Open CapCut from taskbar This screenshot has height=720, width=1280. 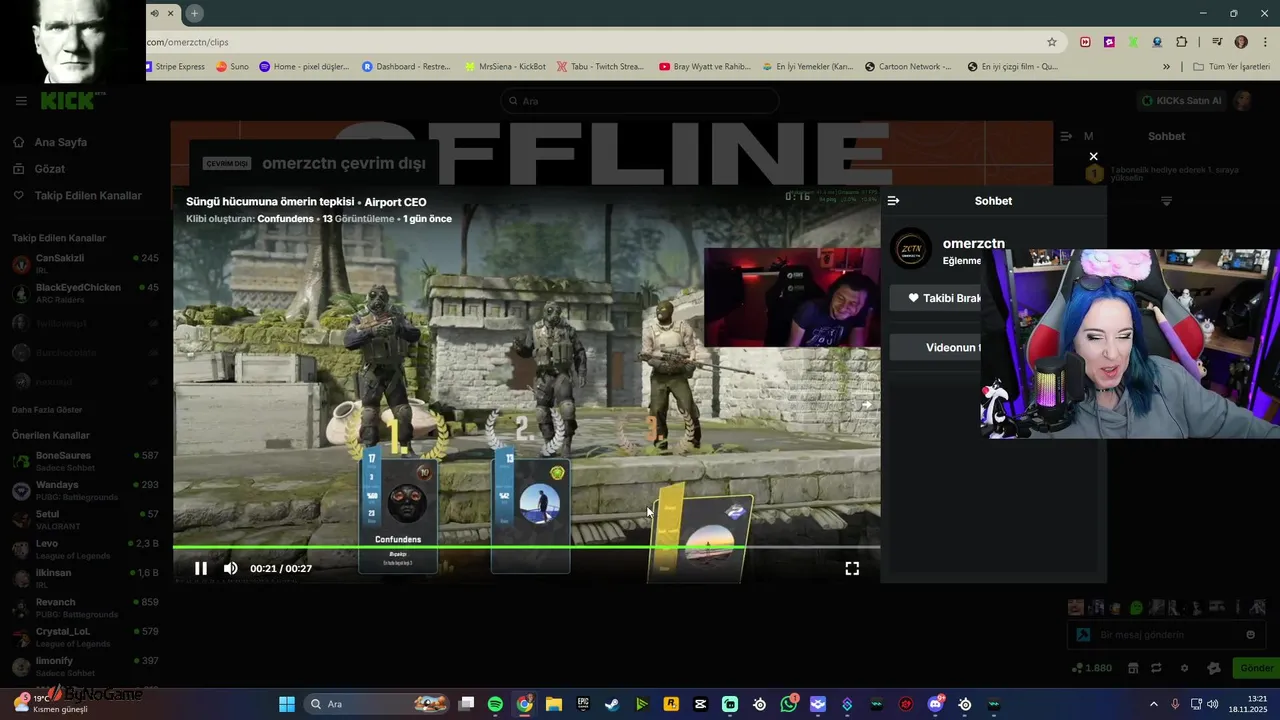[x=700, y=704]
